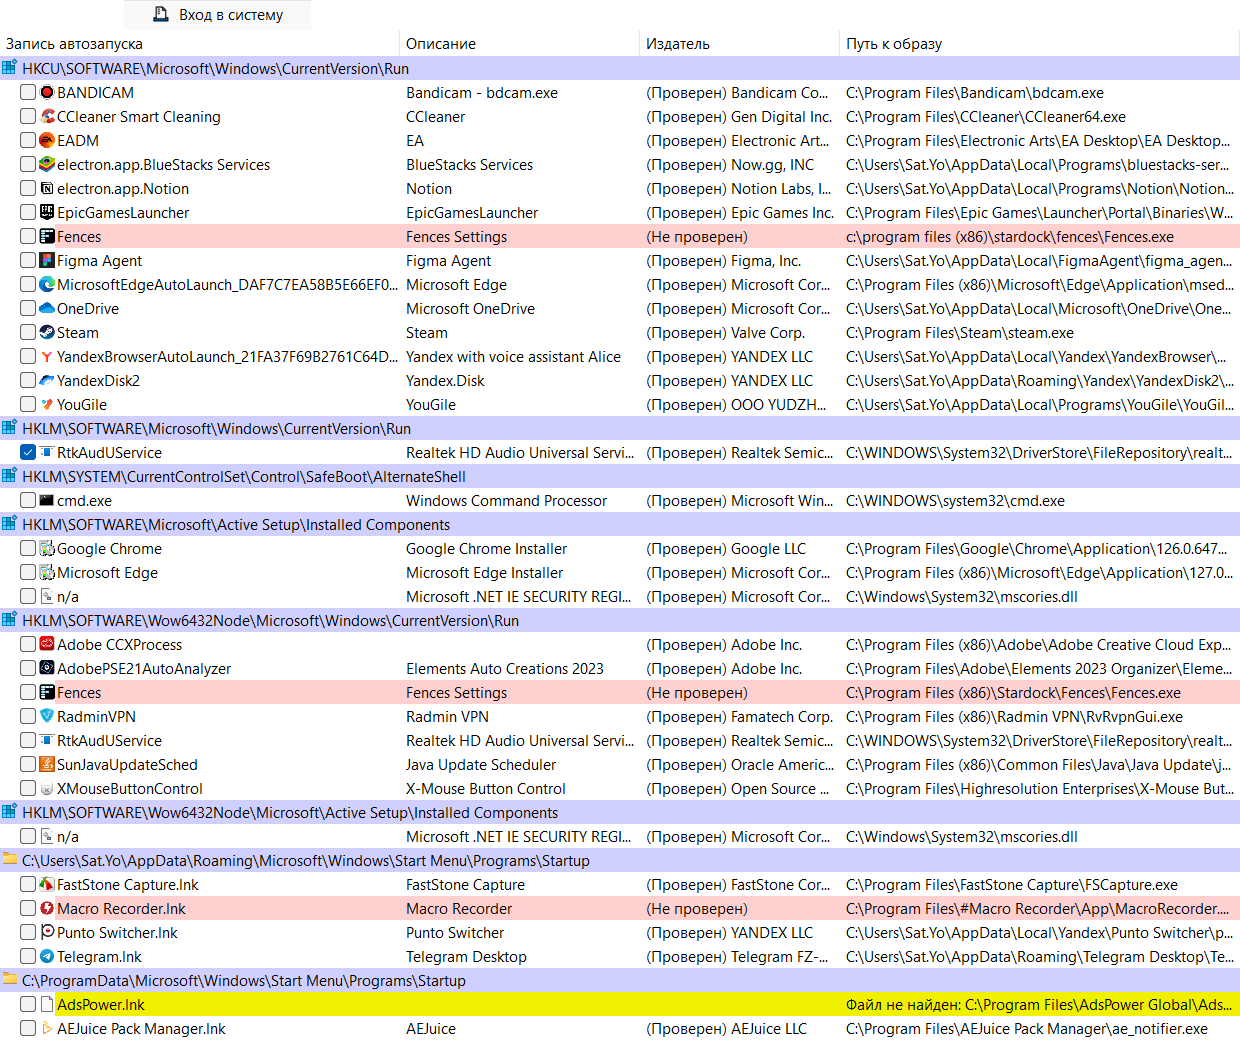Select "X-Mouse Button Control" description
1240x1046 pixels.
(486, 788)
